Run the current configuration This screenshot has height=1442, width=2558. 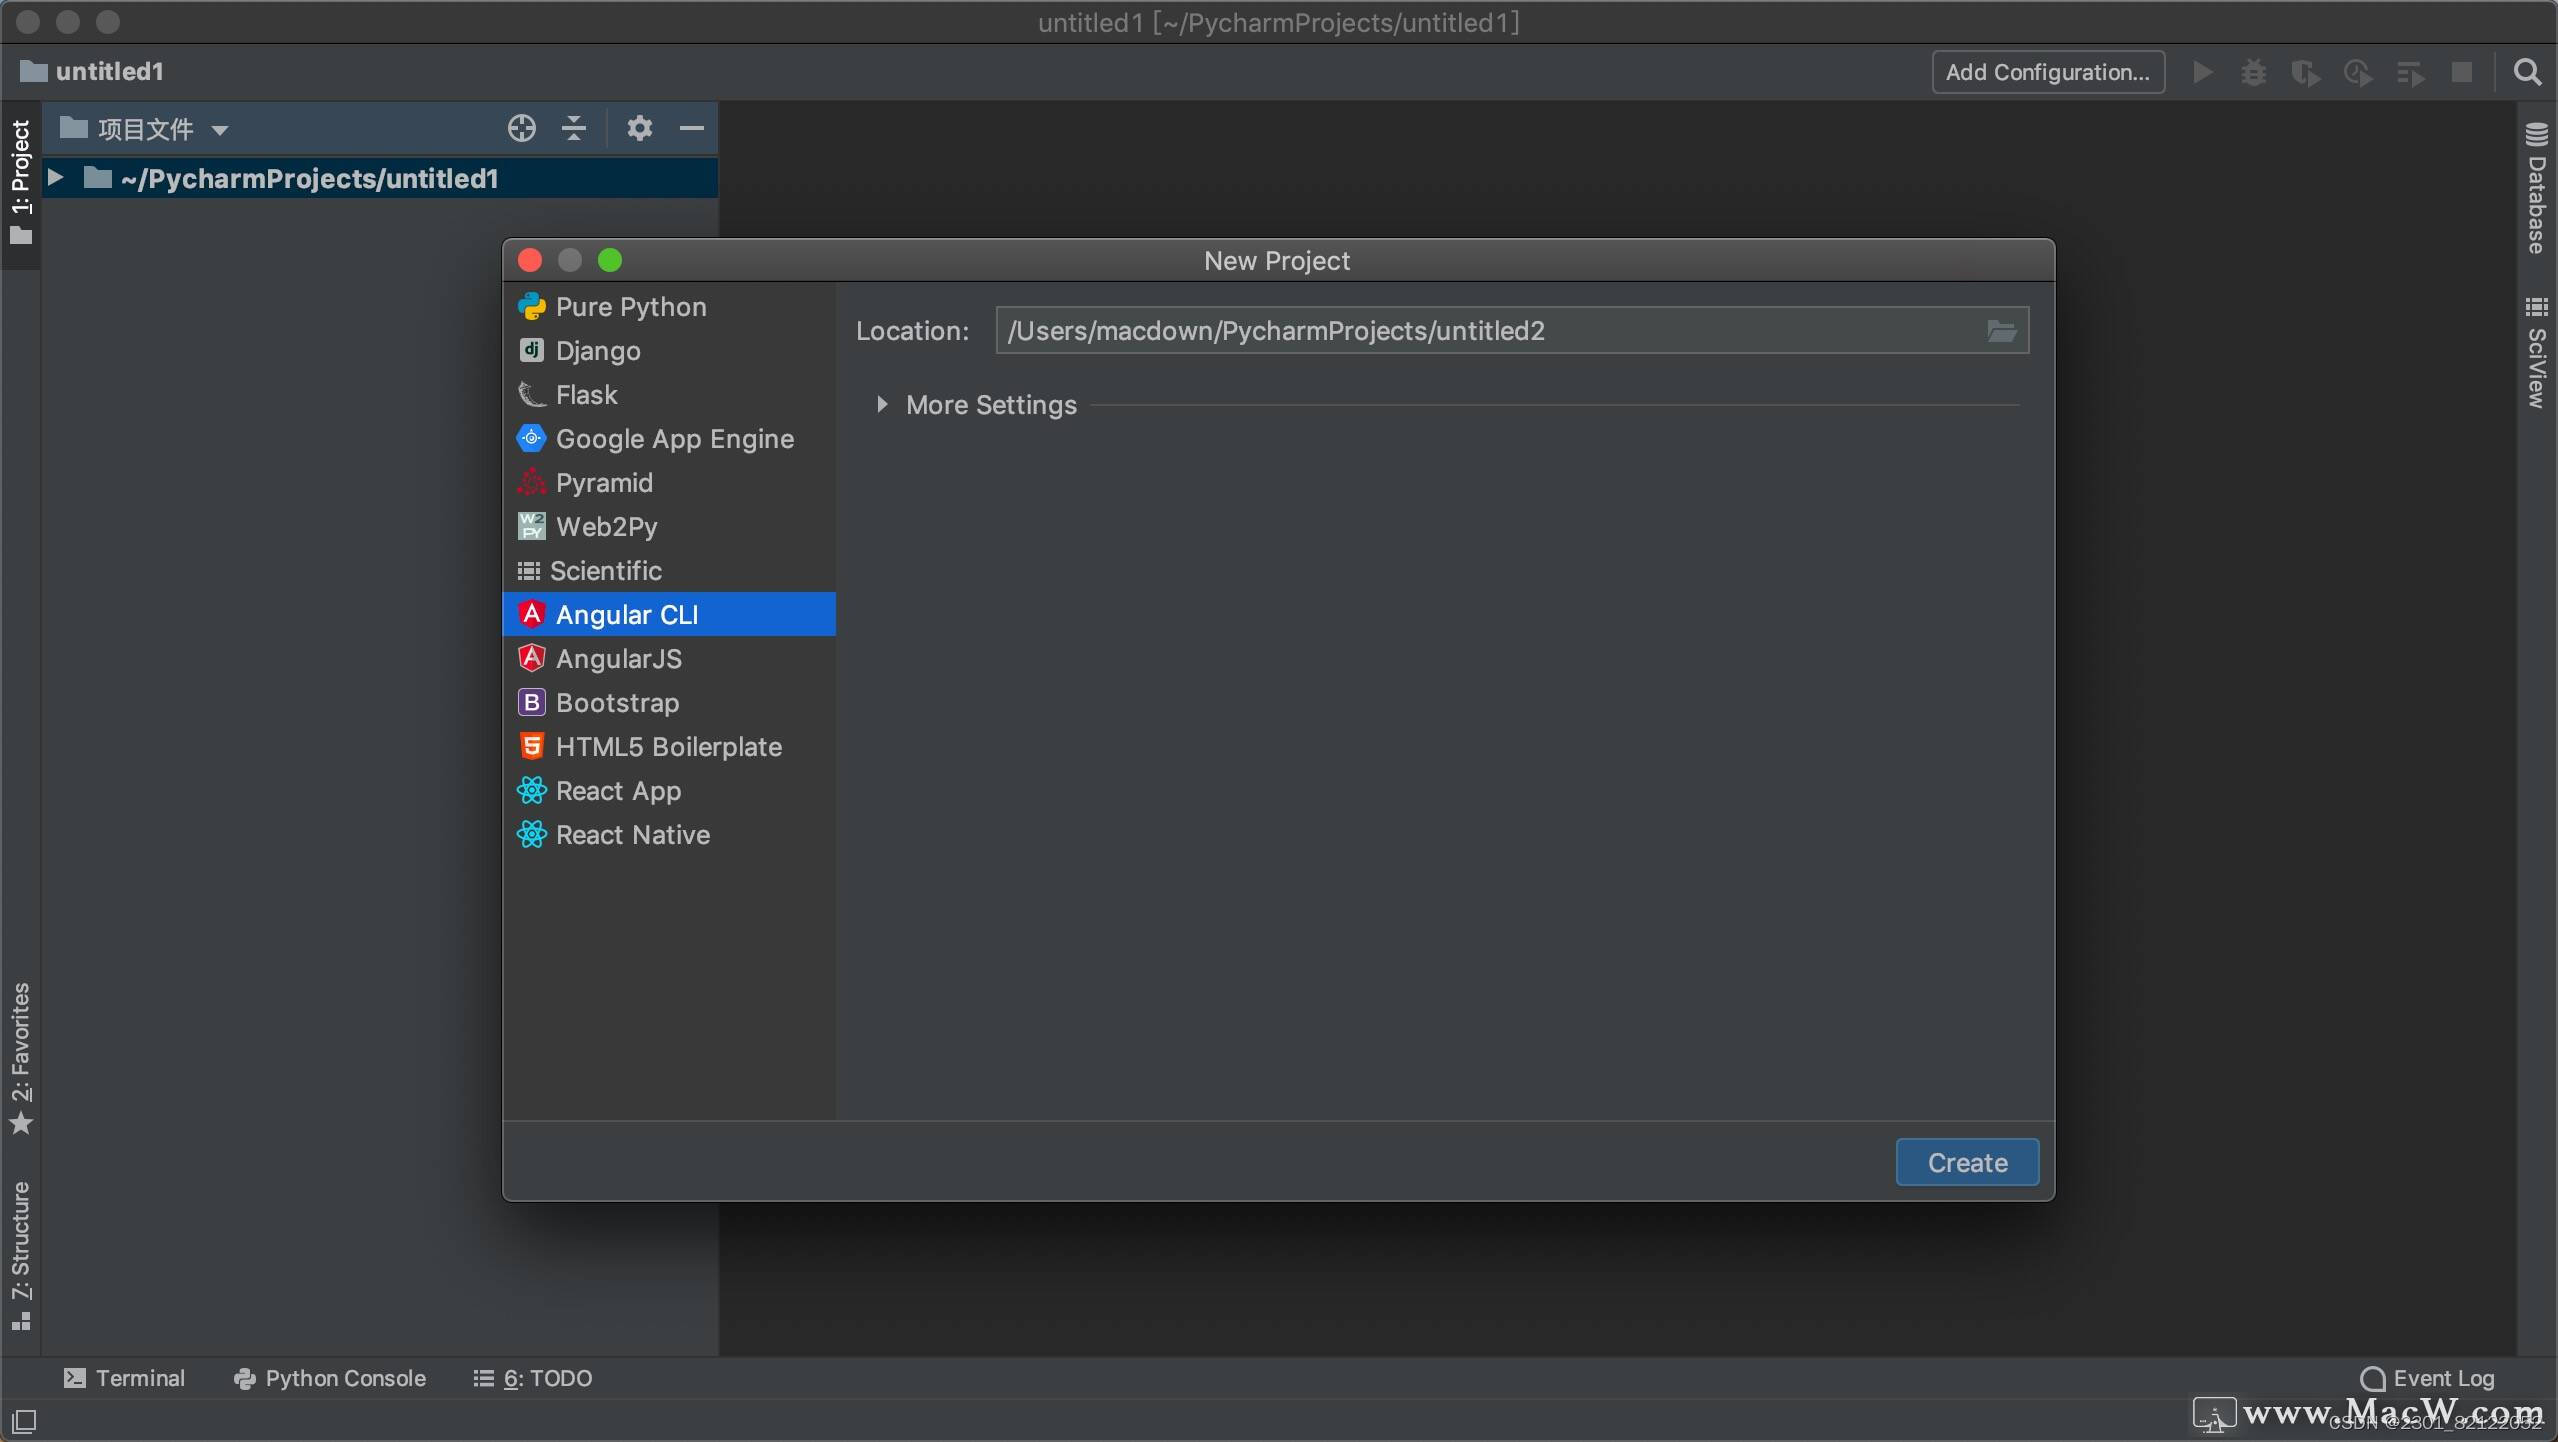click(x=2203, y=71)
